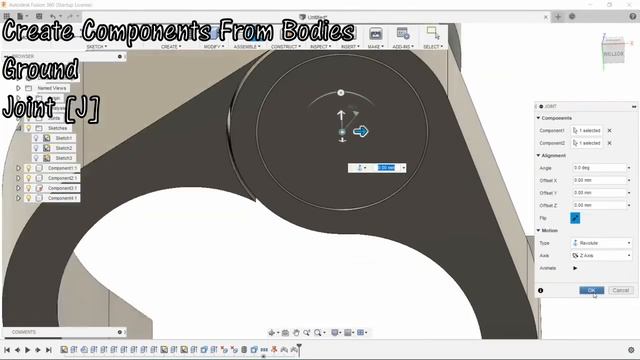The image size is (640, 360).
Task: Select Sketch2 in the browser
Action: [64, 148]
